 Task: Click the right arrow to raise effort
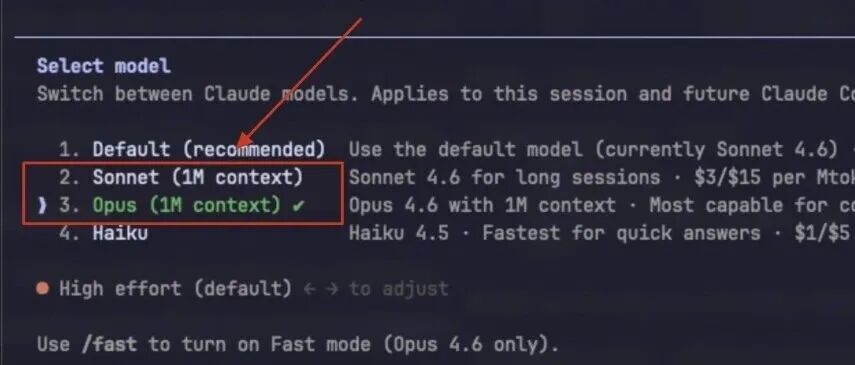(332, 289)
